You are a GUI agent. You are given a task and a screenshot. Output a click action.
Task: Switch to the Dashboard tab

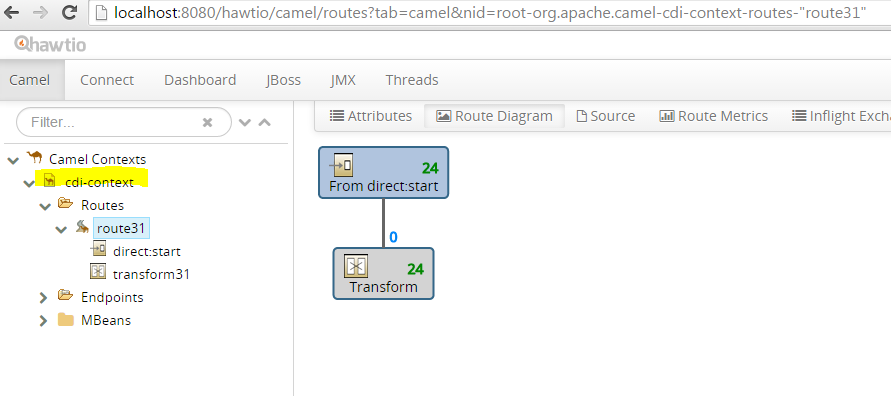click(200, 80)
